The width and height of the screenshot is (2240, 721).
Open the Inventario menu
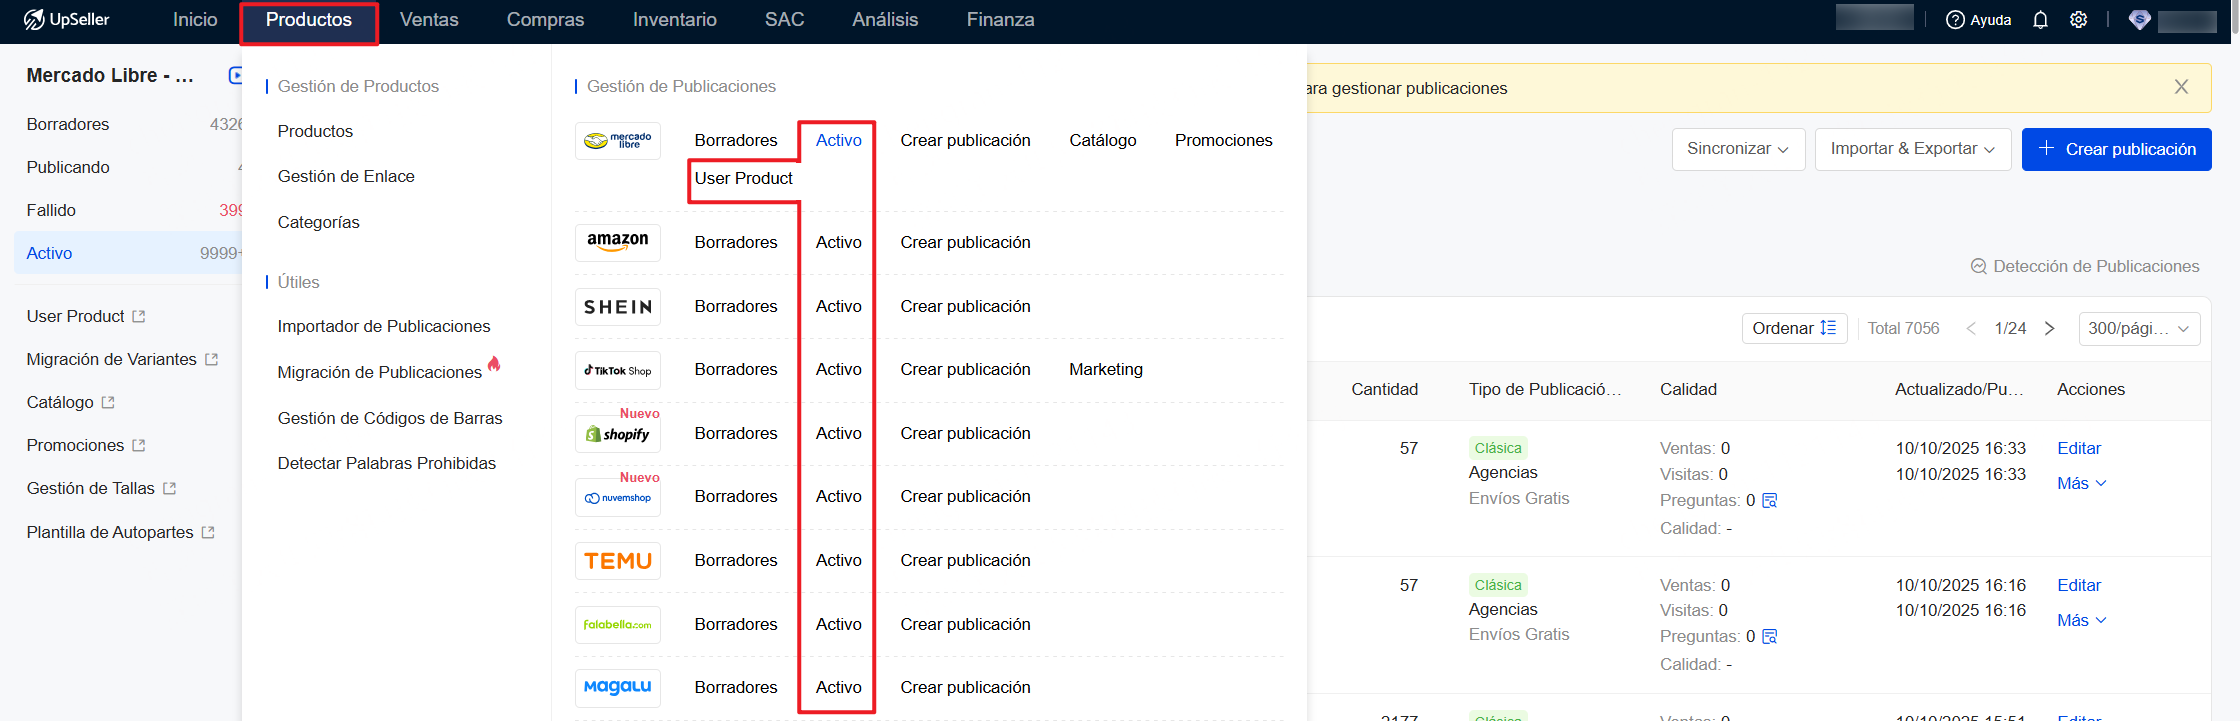click(674, 20)
